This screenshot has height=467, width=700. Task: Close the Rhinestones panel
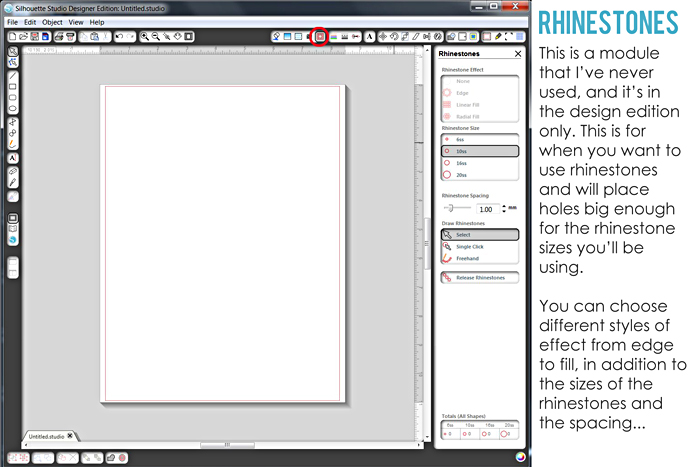[518, 54]
